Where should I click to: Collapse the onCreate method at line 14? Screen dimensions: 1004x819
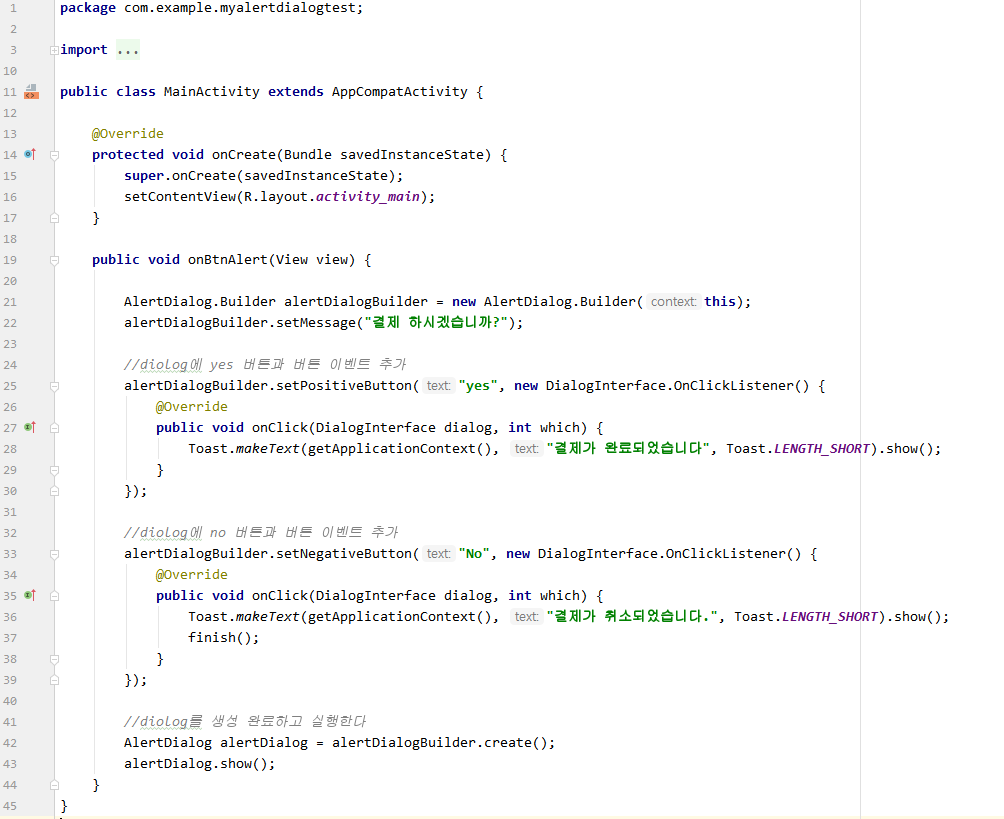click(x=54, y=155)
